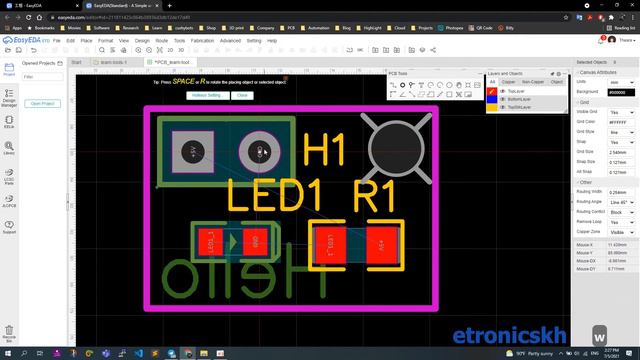Open the Routing Angle dropdown
Screen dimensions: 640x360
point(621,202)
